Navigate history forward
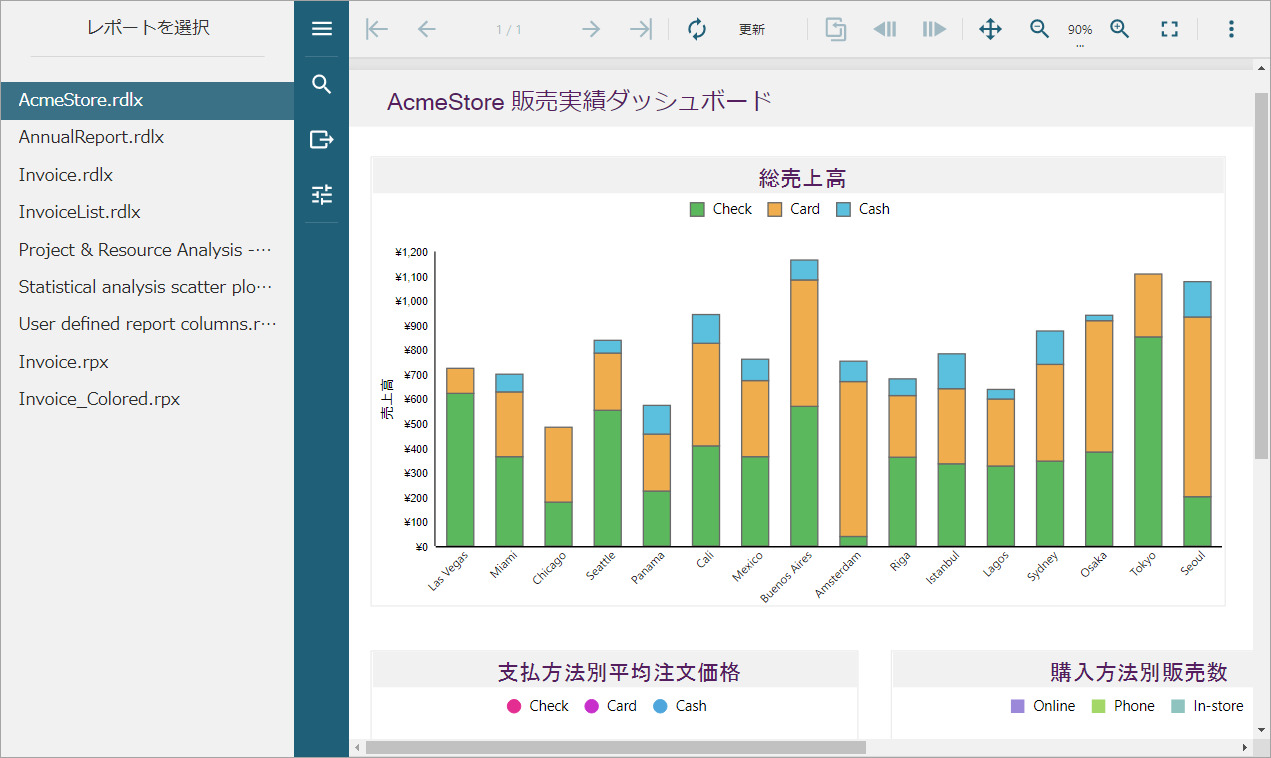This screenshot has height=758, width=1271. tap(935, 29)
